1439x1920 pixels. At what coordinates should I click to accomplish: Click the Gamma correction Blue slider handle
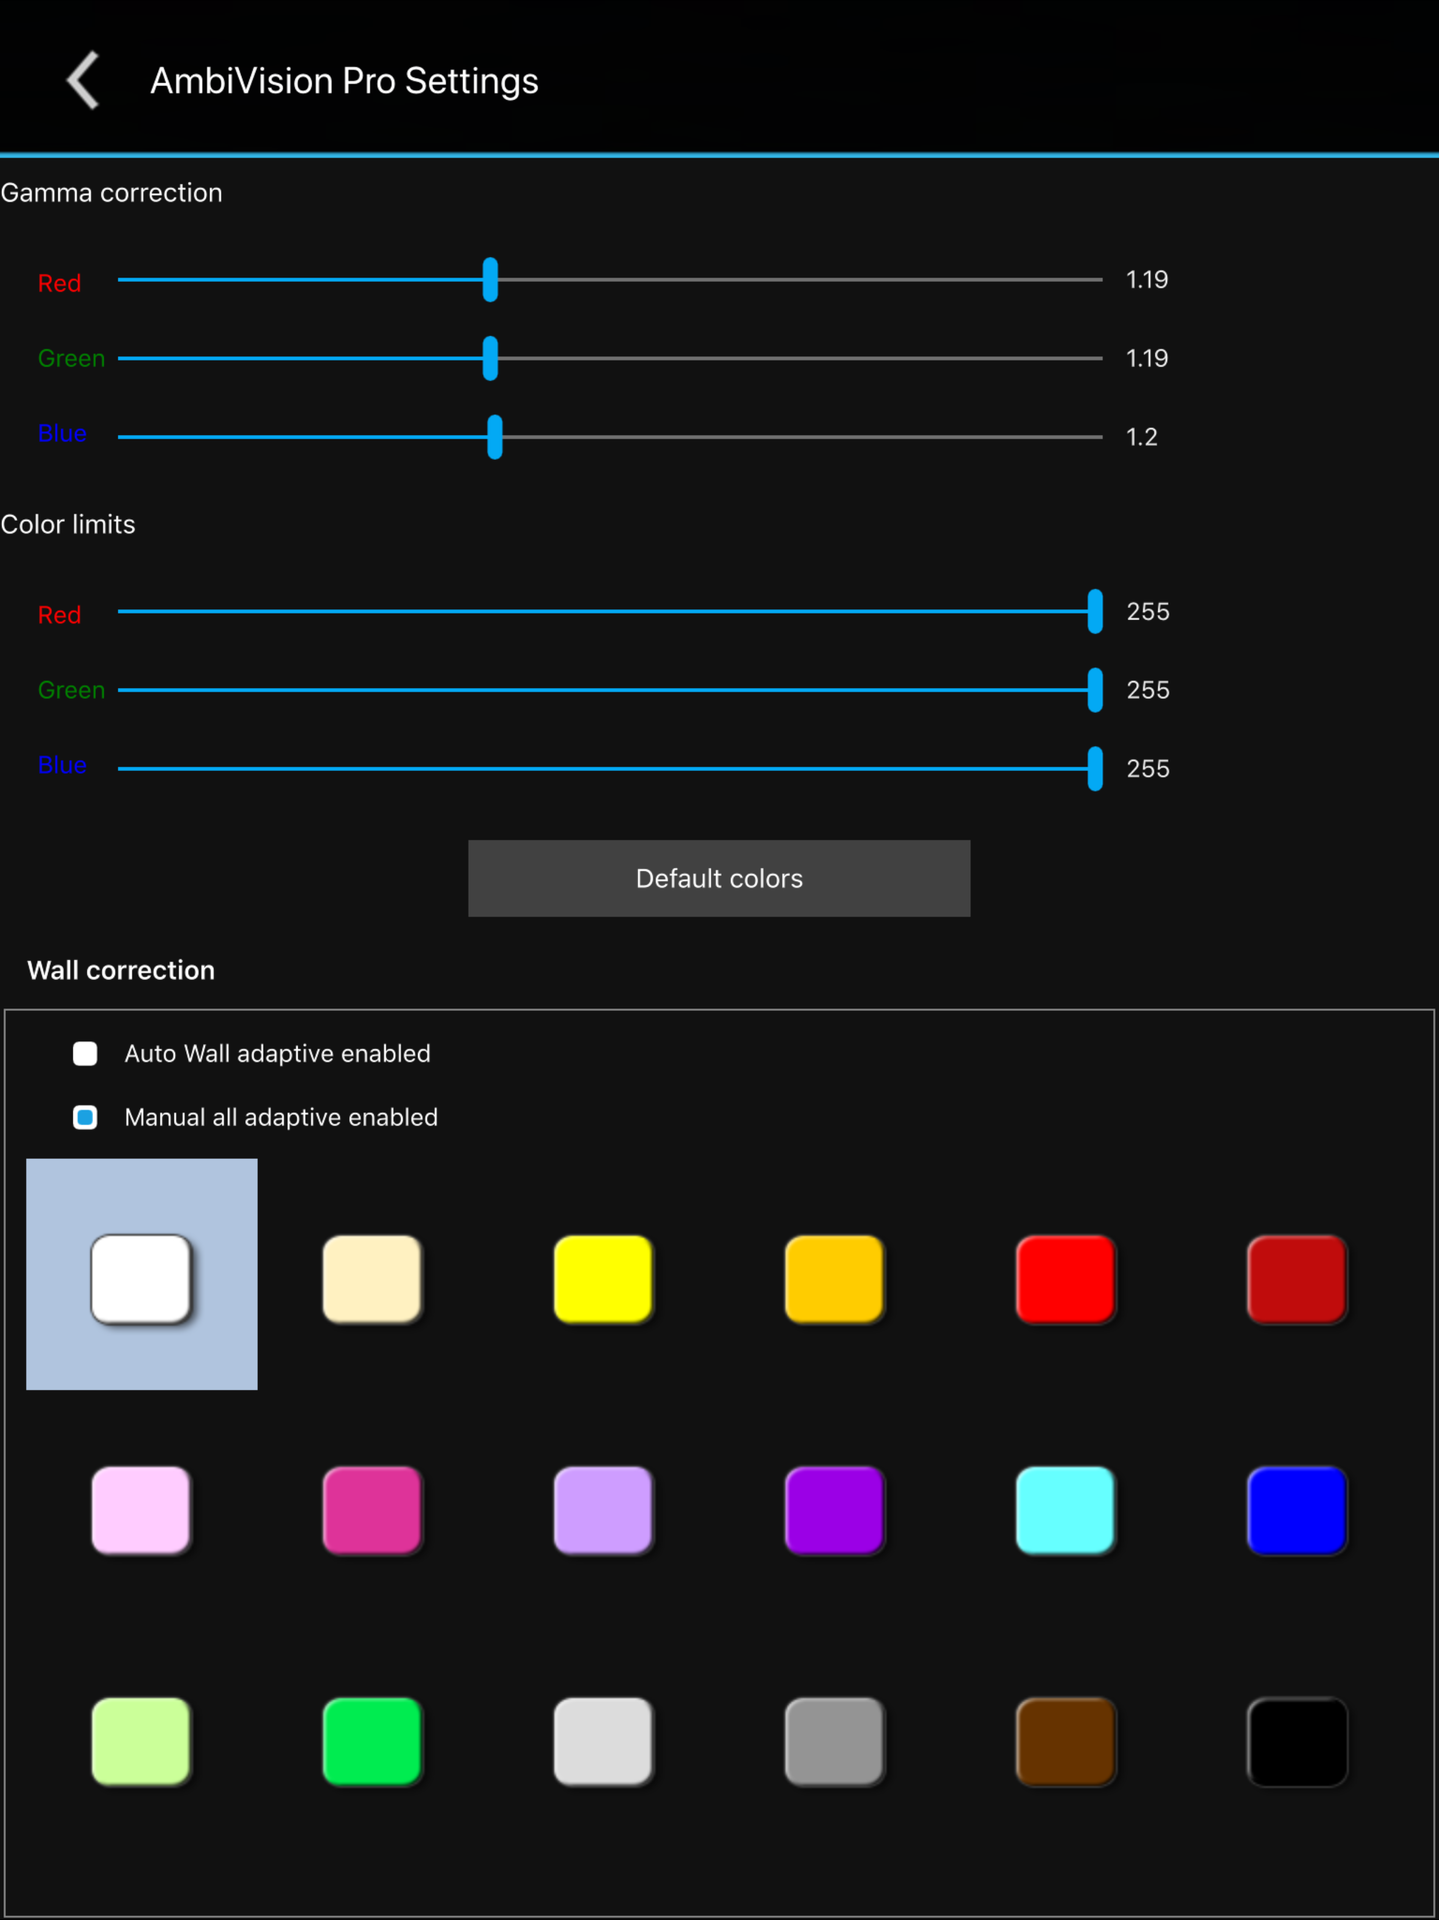(x=495, y=437)
